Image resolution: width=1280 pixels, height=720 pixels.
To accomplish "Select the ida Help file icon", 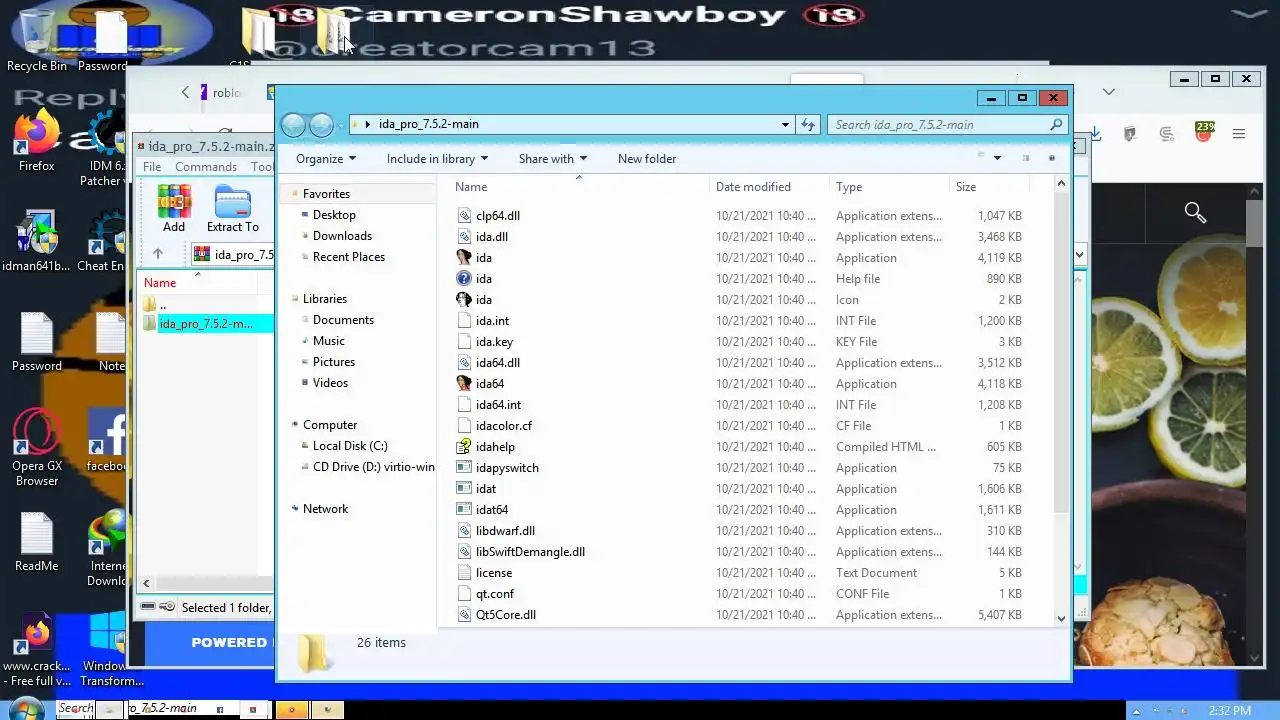I will 464,279.
